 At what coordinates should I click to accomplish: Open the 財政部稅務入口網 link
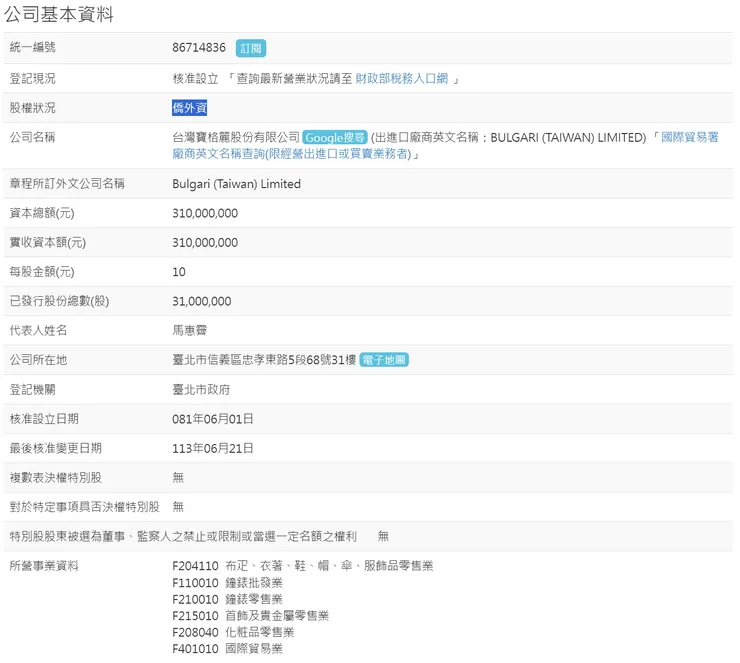[402, 78]
